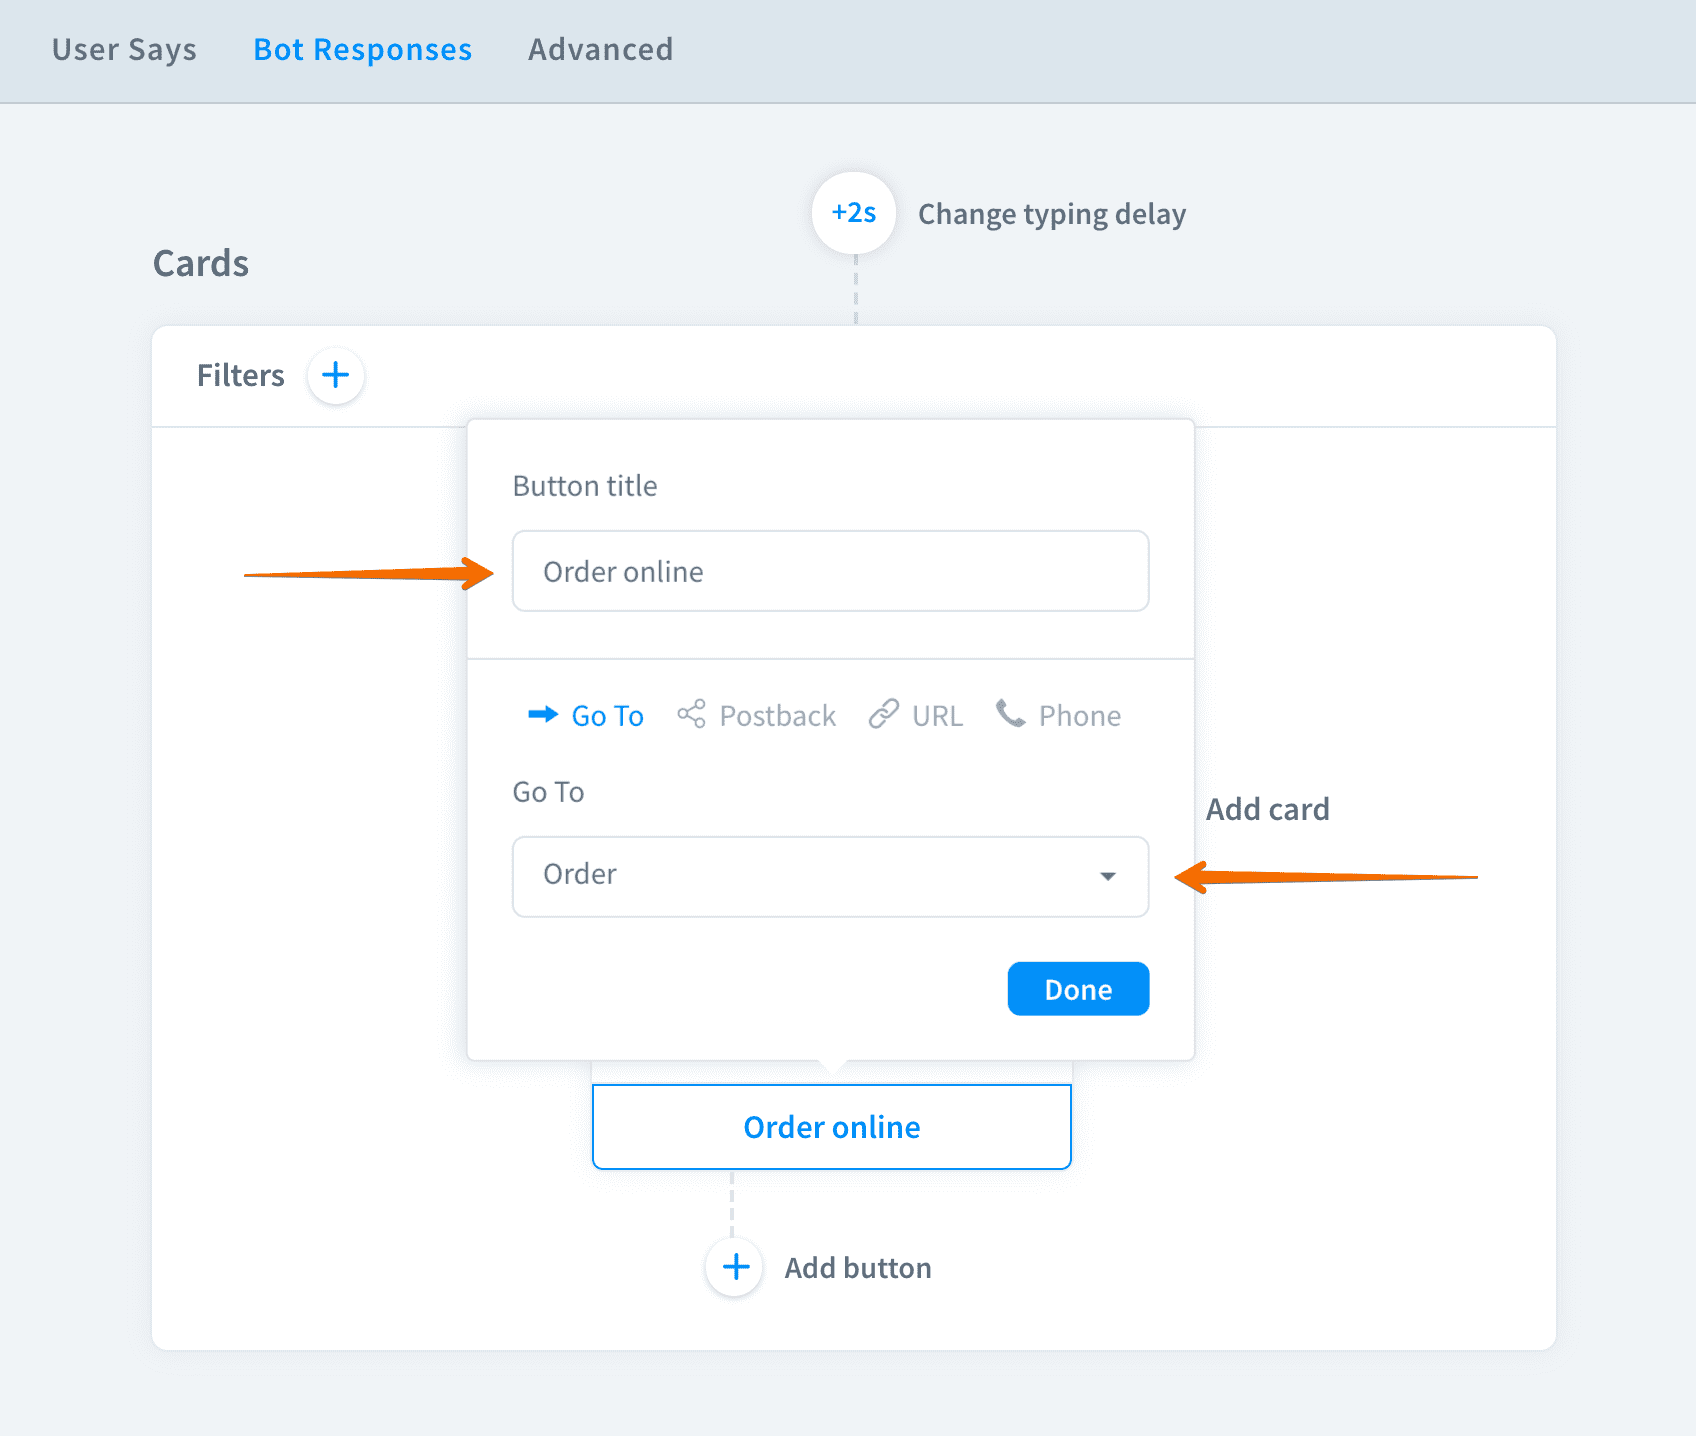Viewport: 1696px width, 1436px height.
Task: Click the Change typing delay label
Action: pyautogui.click(x=1051, y=214)
